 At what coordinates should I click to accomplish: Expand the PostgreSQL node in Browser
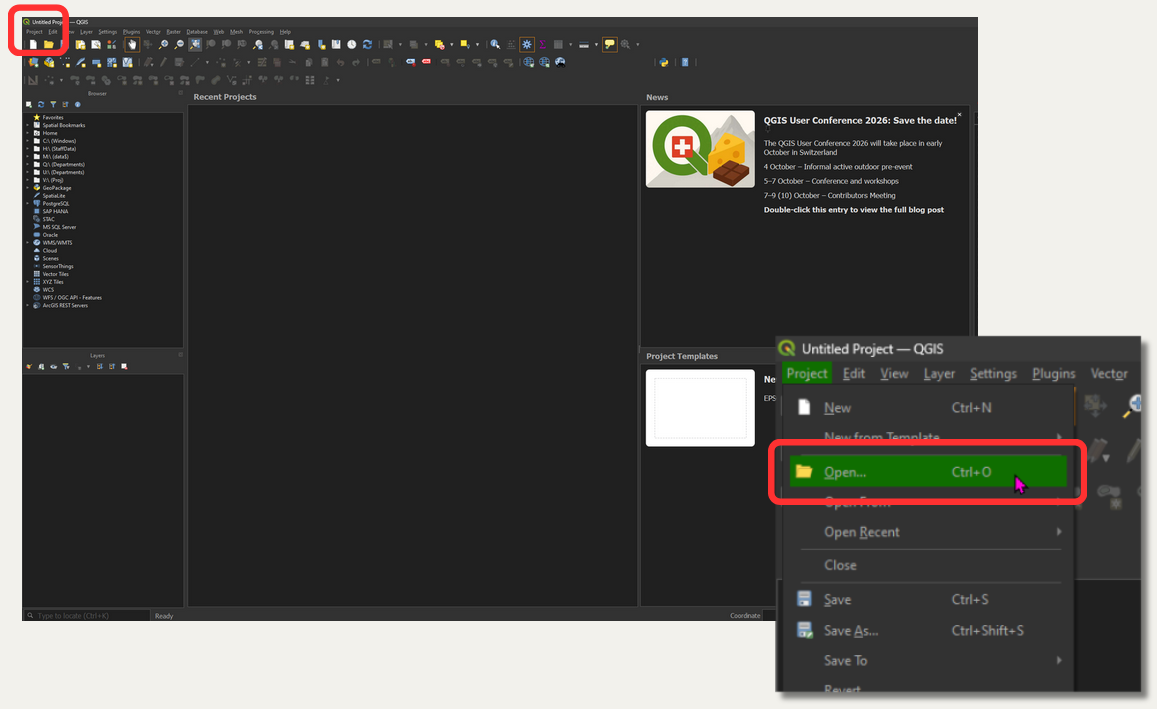point(28,204)
